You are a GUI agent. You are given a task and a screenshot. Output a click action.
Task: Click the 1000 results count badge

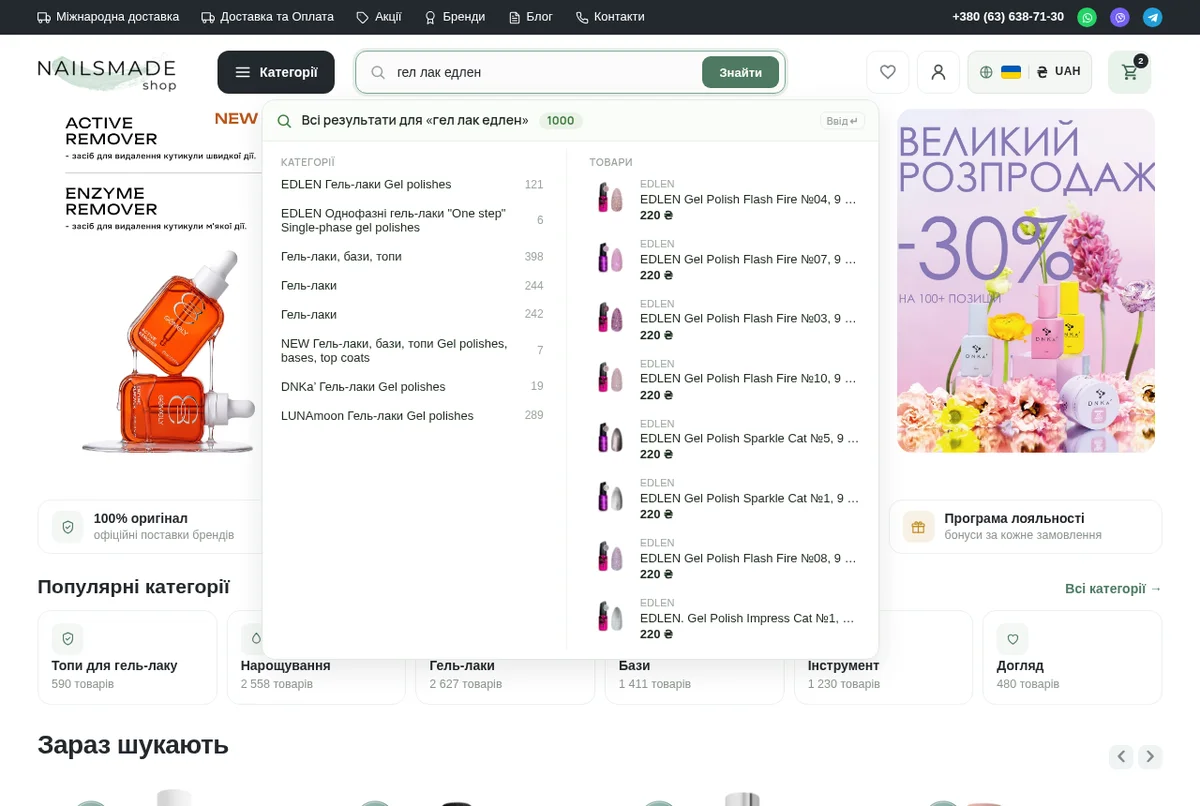point(561,121)
